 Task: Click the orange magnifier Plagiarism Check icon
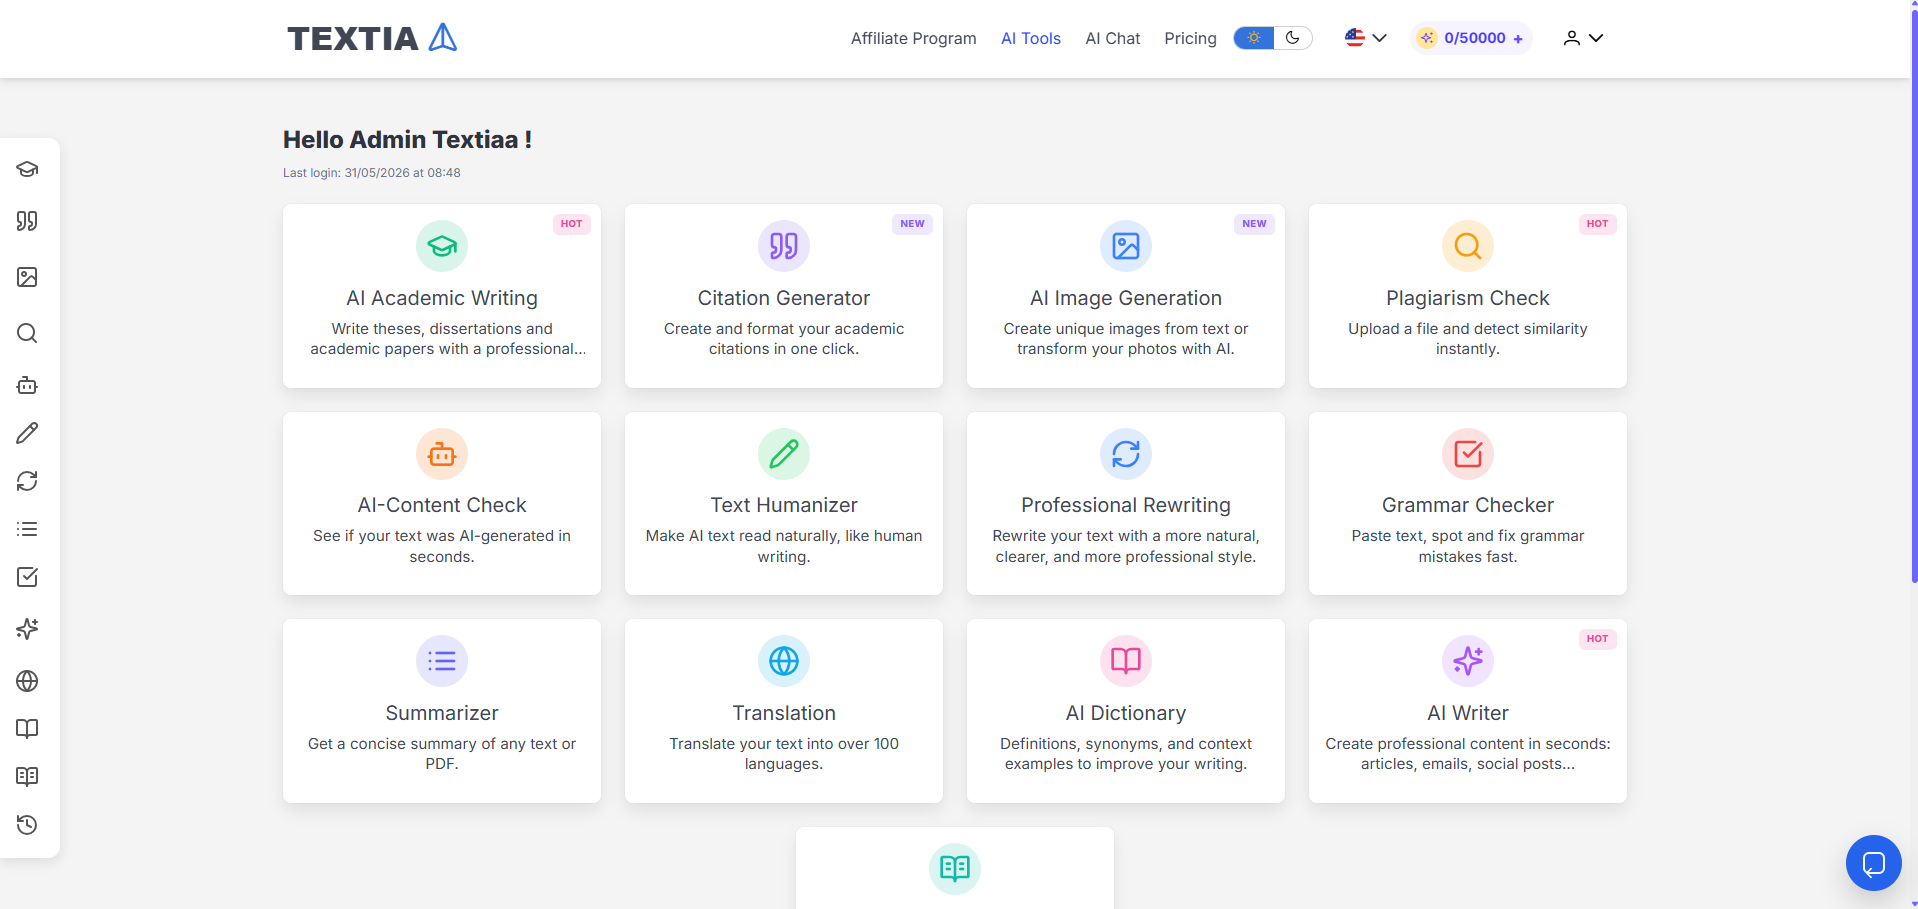coord(1468,246)
